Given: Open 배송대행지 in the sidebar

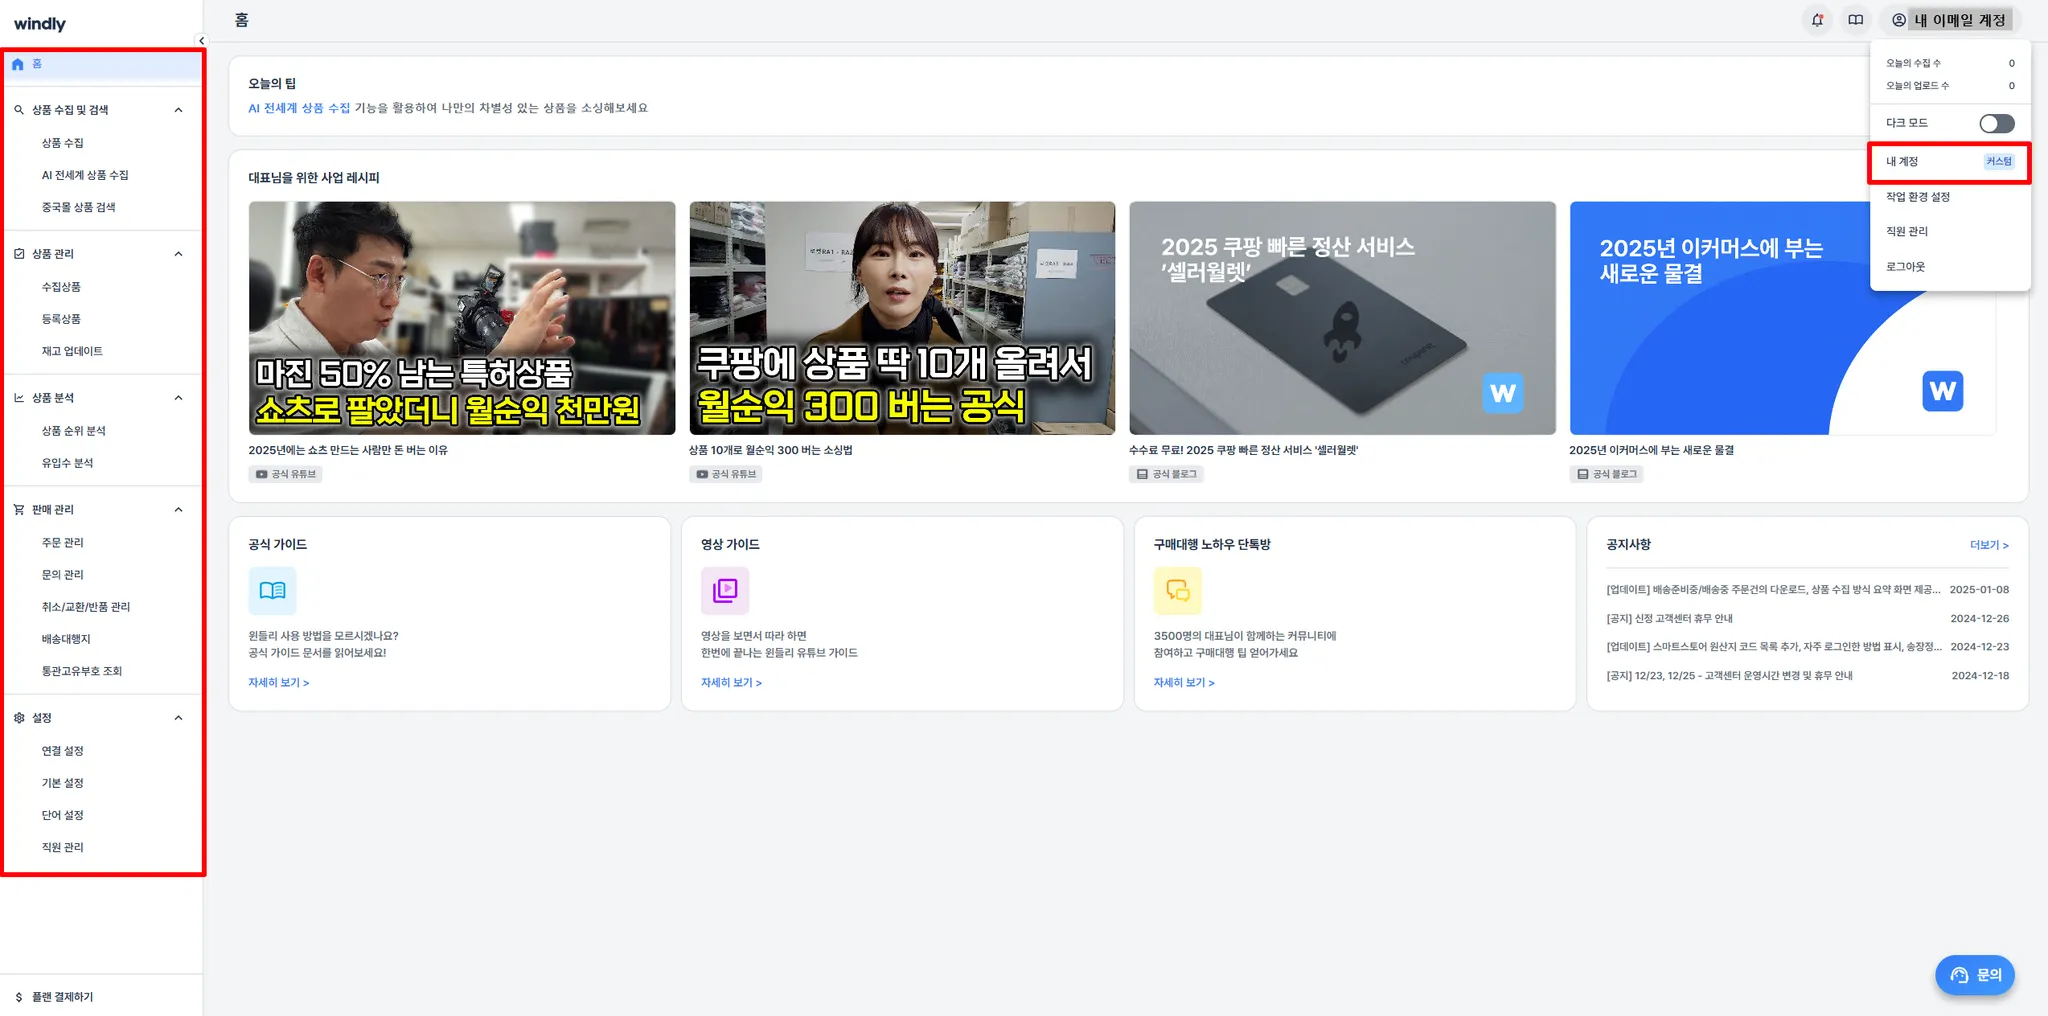Looking at the screenshot, I should click(66, 639).
